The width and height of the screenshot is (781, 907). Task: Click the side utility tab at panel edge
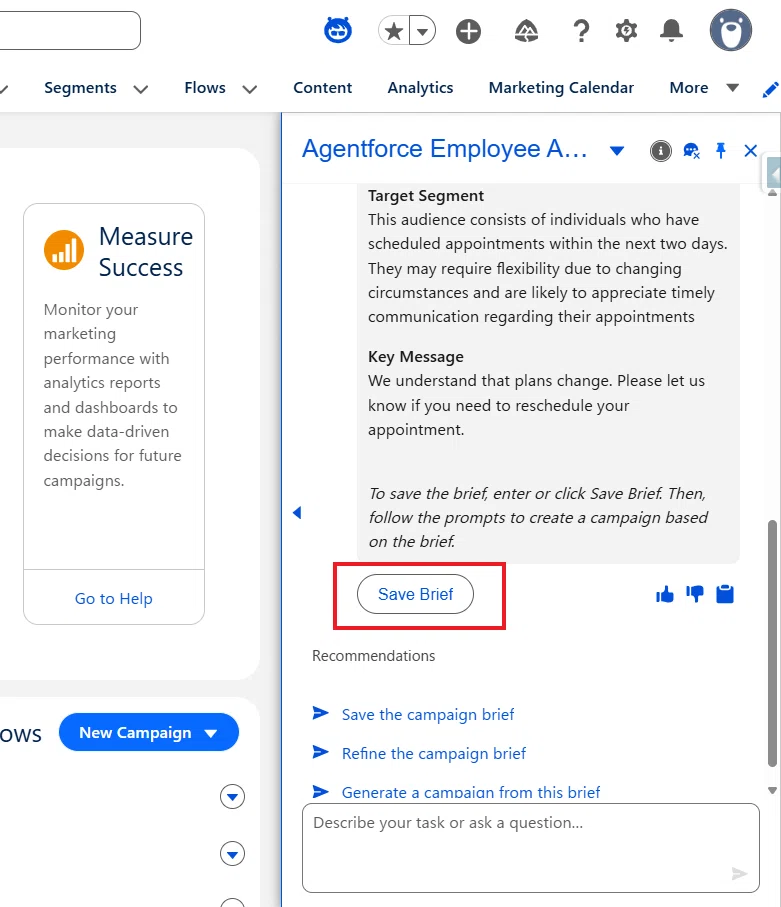click(x=773, y=173)
